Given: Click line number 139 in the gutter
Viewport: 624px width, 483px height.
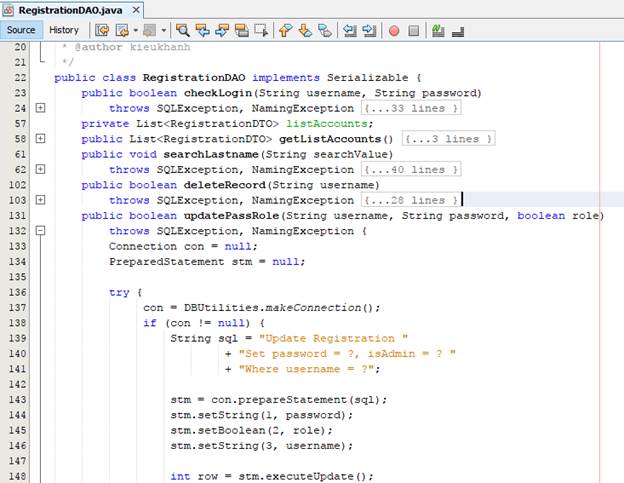Looking at the screenshot, I should pyautogui.click(x=18, y=338).
